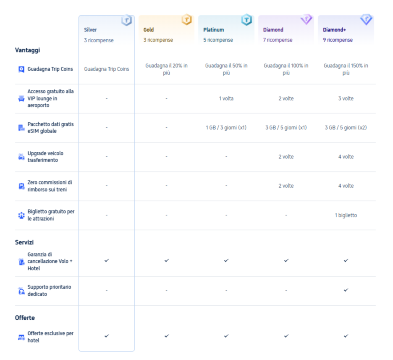Click the Platinum tier badge icon
Viewport: 393px width, 360px height.
click(246, 20)
